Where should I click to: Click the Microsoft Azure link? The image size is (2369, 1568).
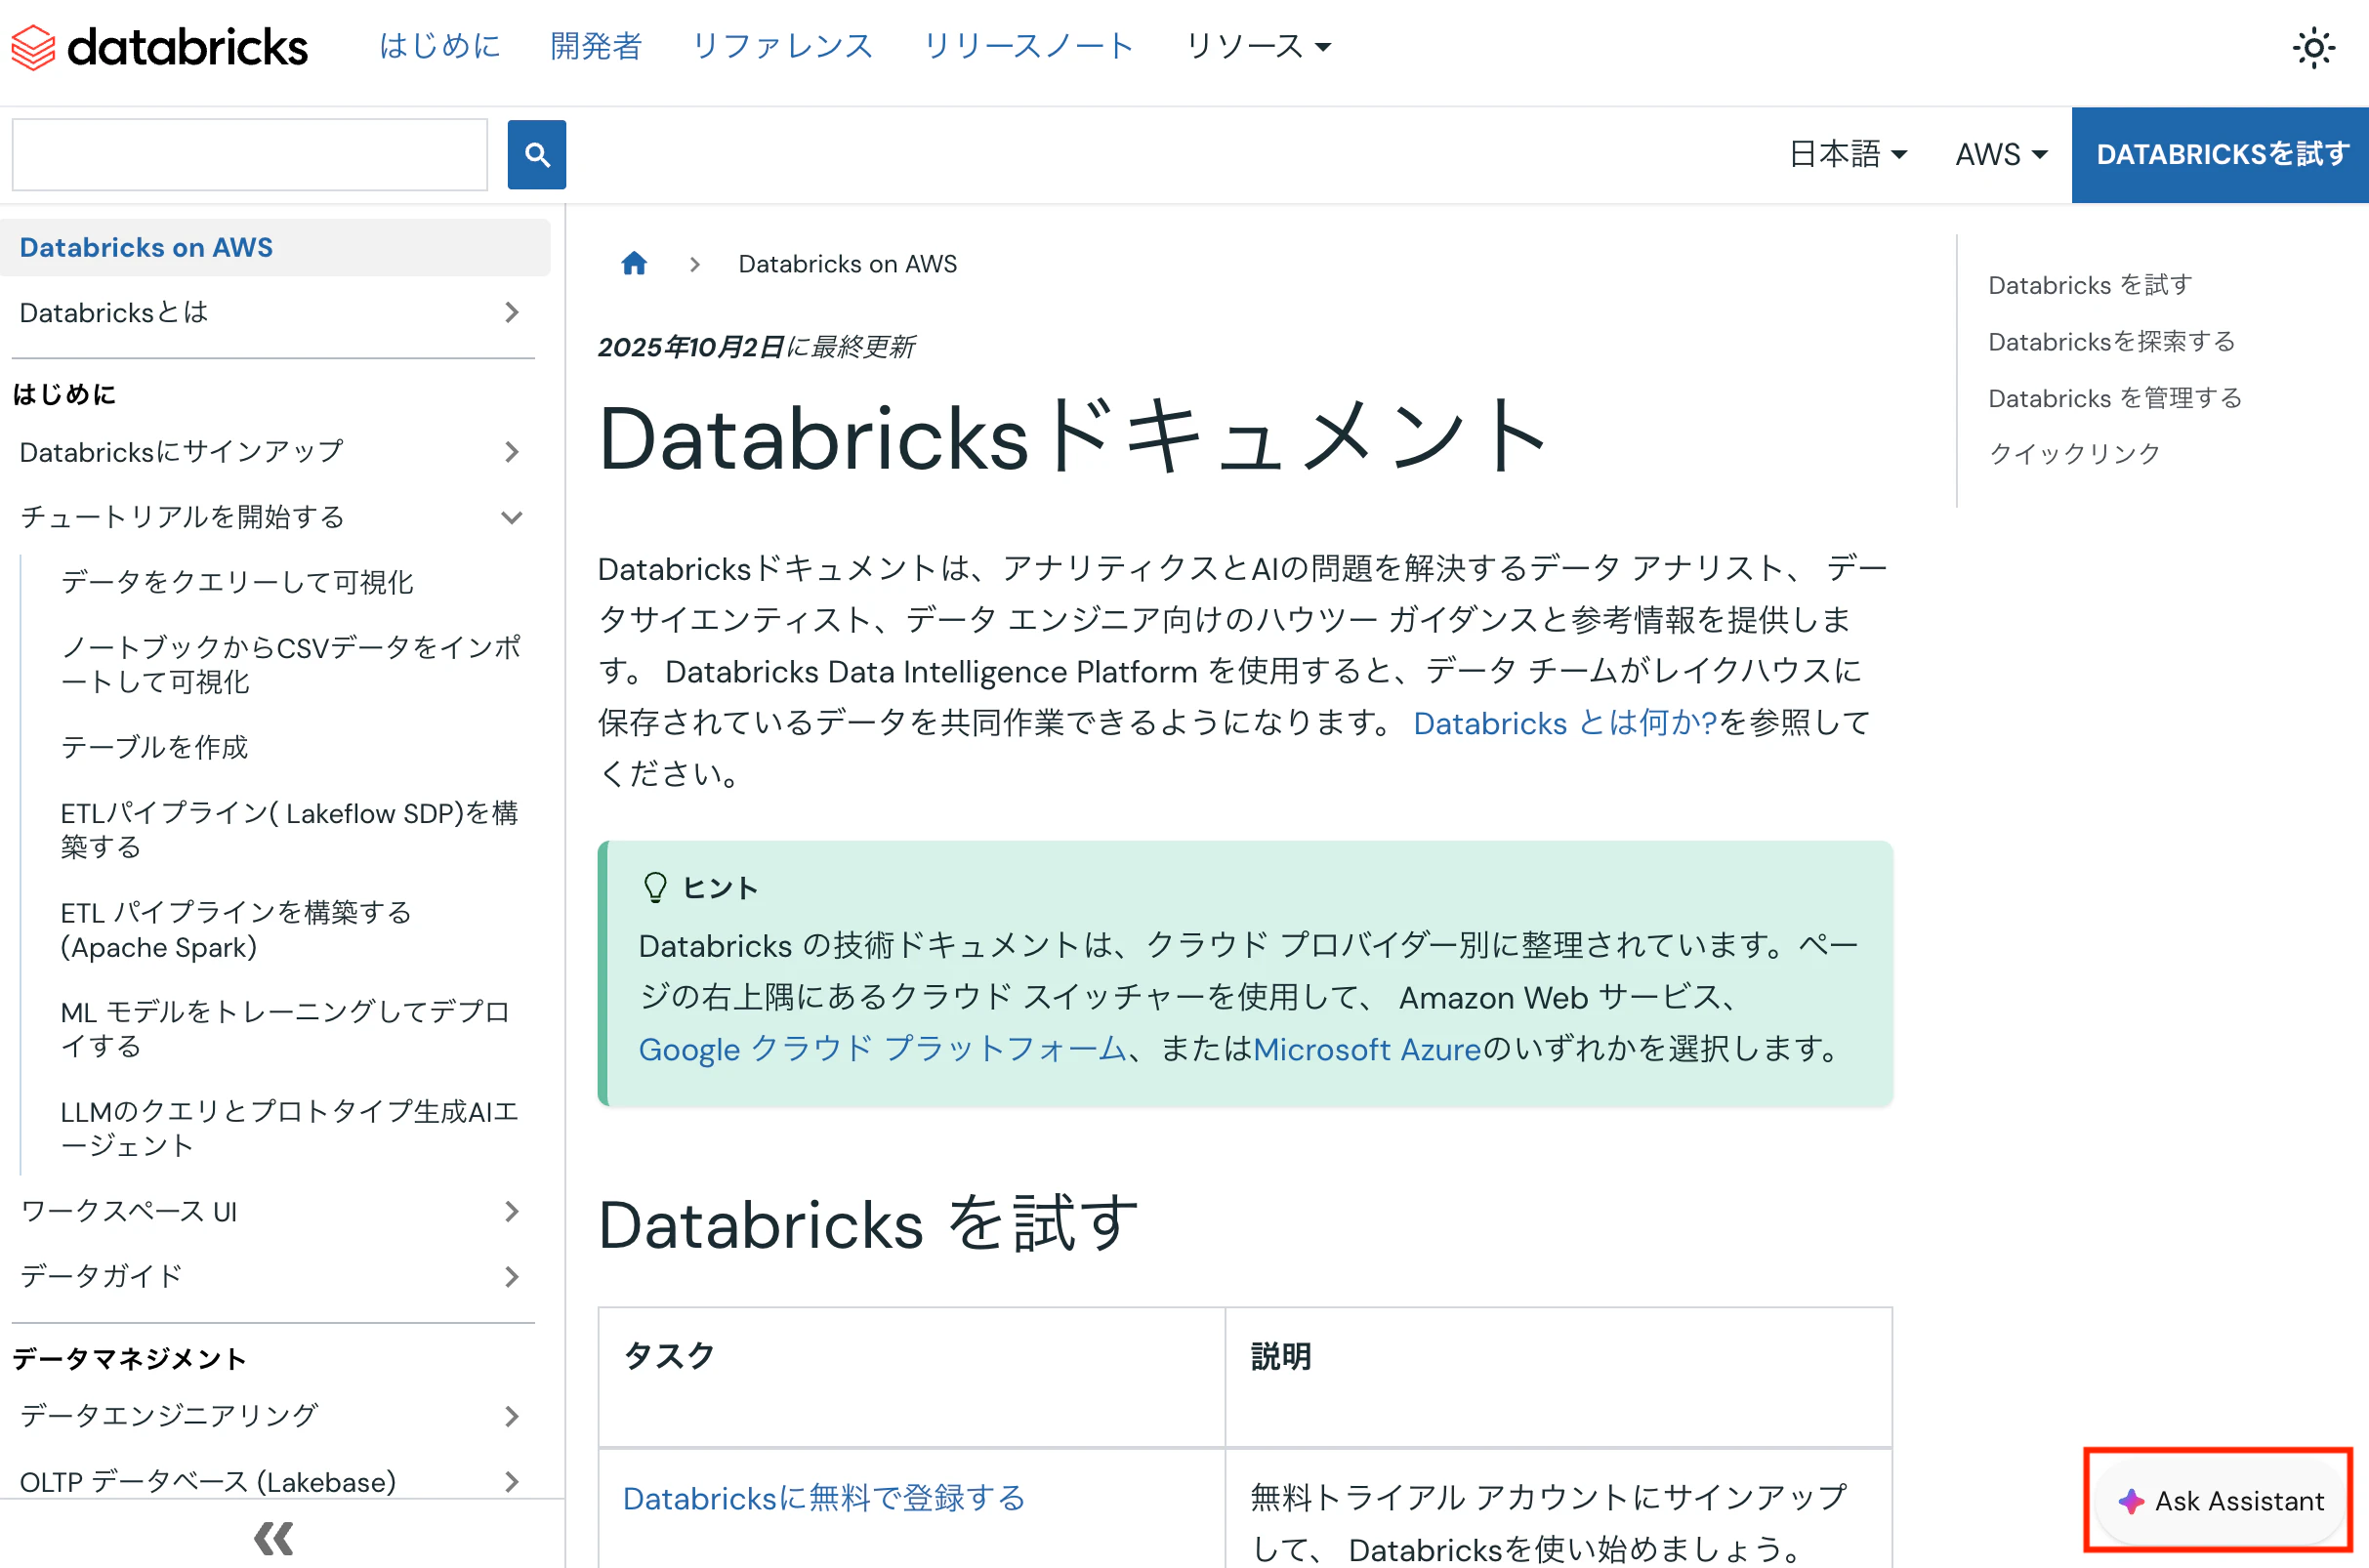pyautogui.click(x=1366, y=1049)
